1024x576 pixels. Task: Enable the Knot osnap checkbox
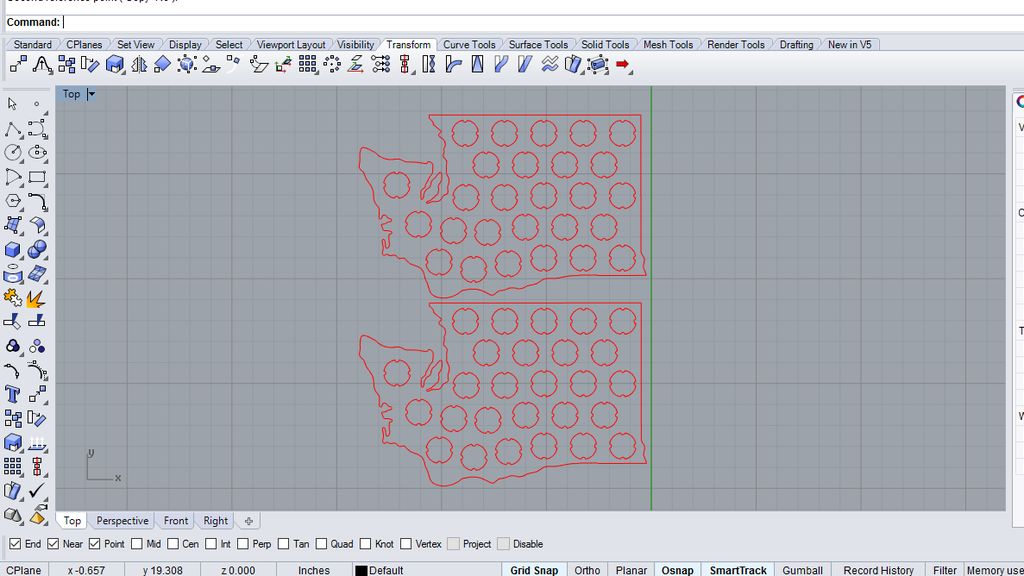click(x=366, y=544)
